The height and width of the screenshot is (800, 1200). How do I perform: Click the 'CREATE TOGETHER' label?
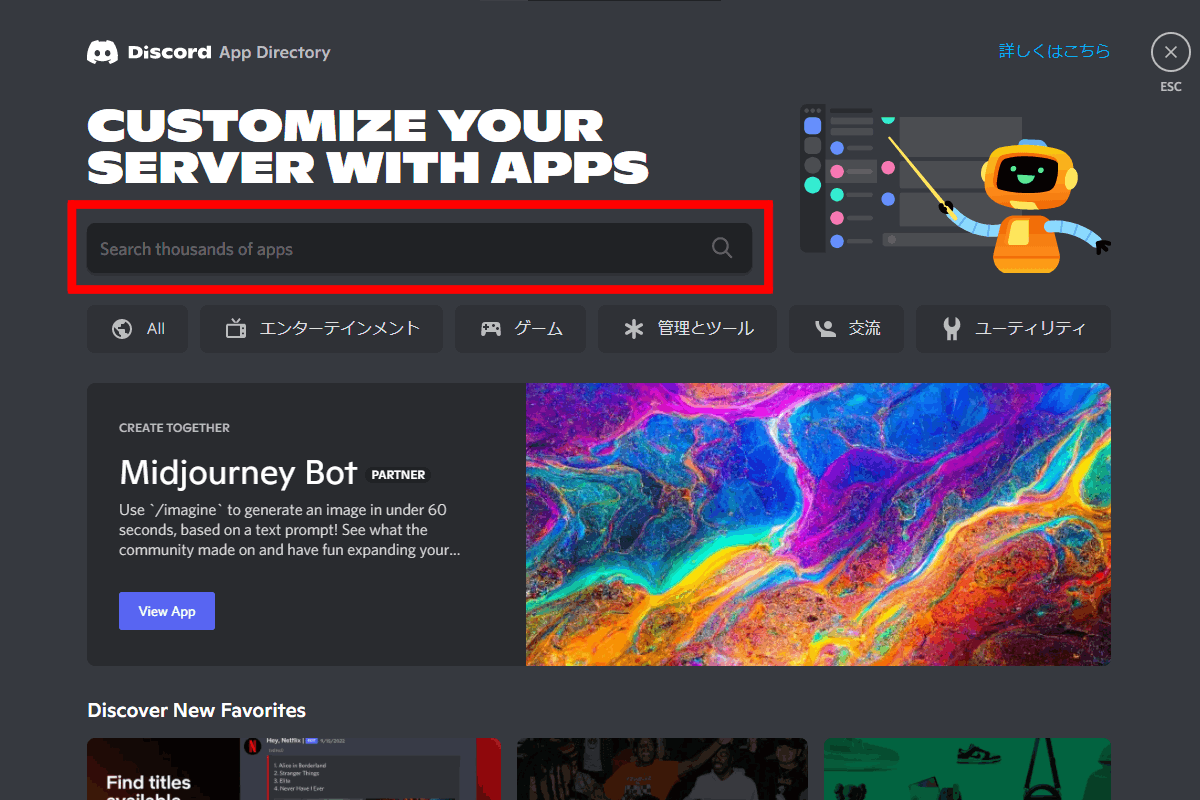174,428
